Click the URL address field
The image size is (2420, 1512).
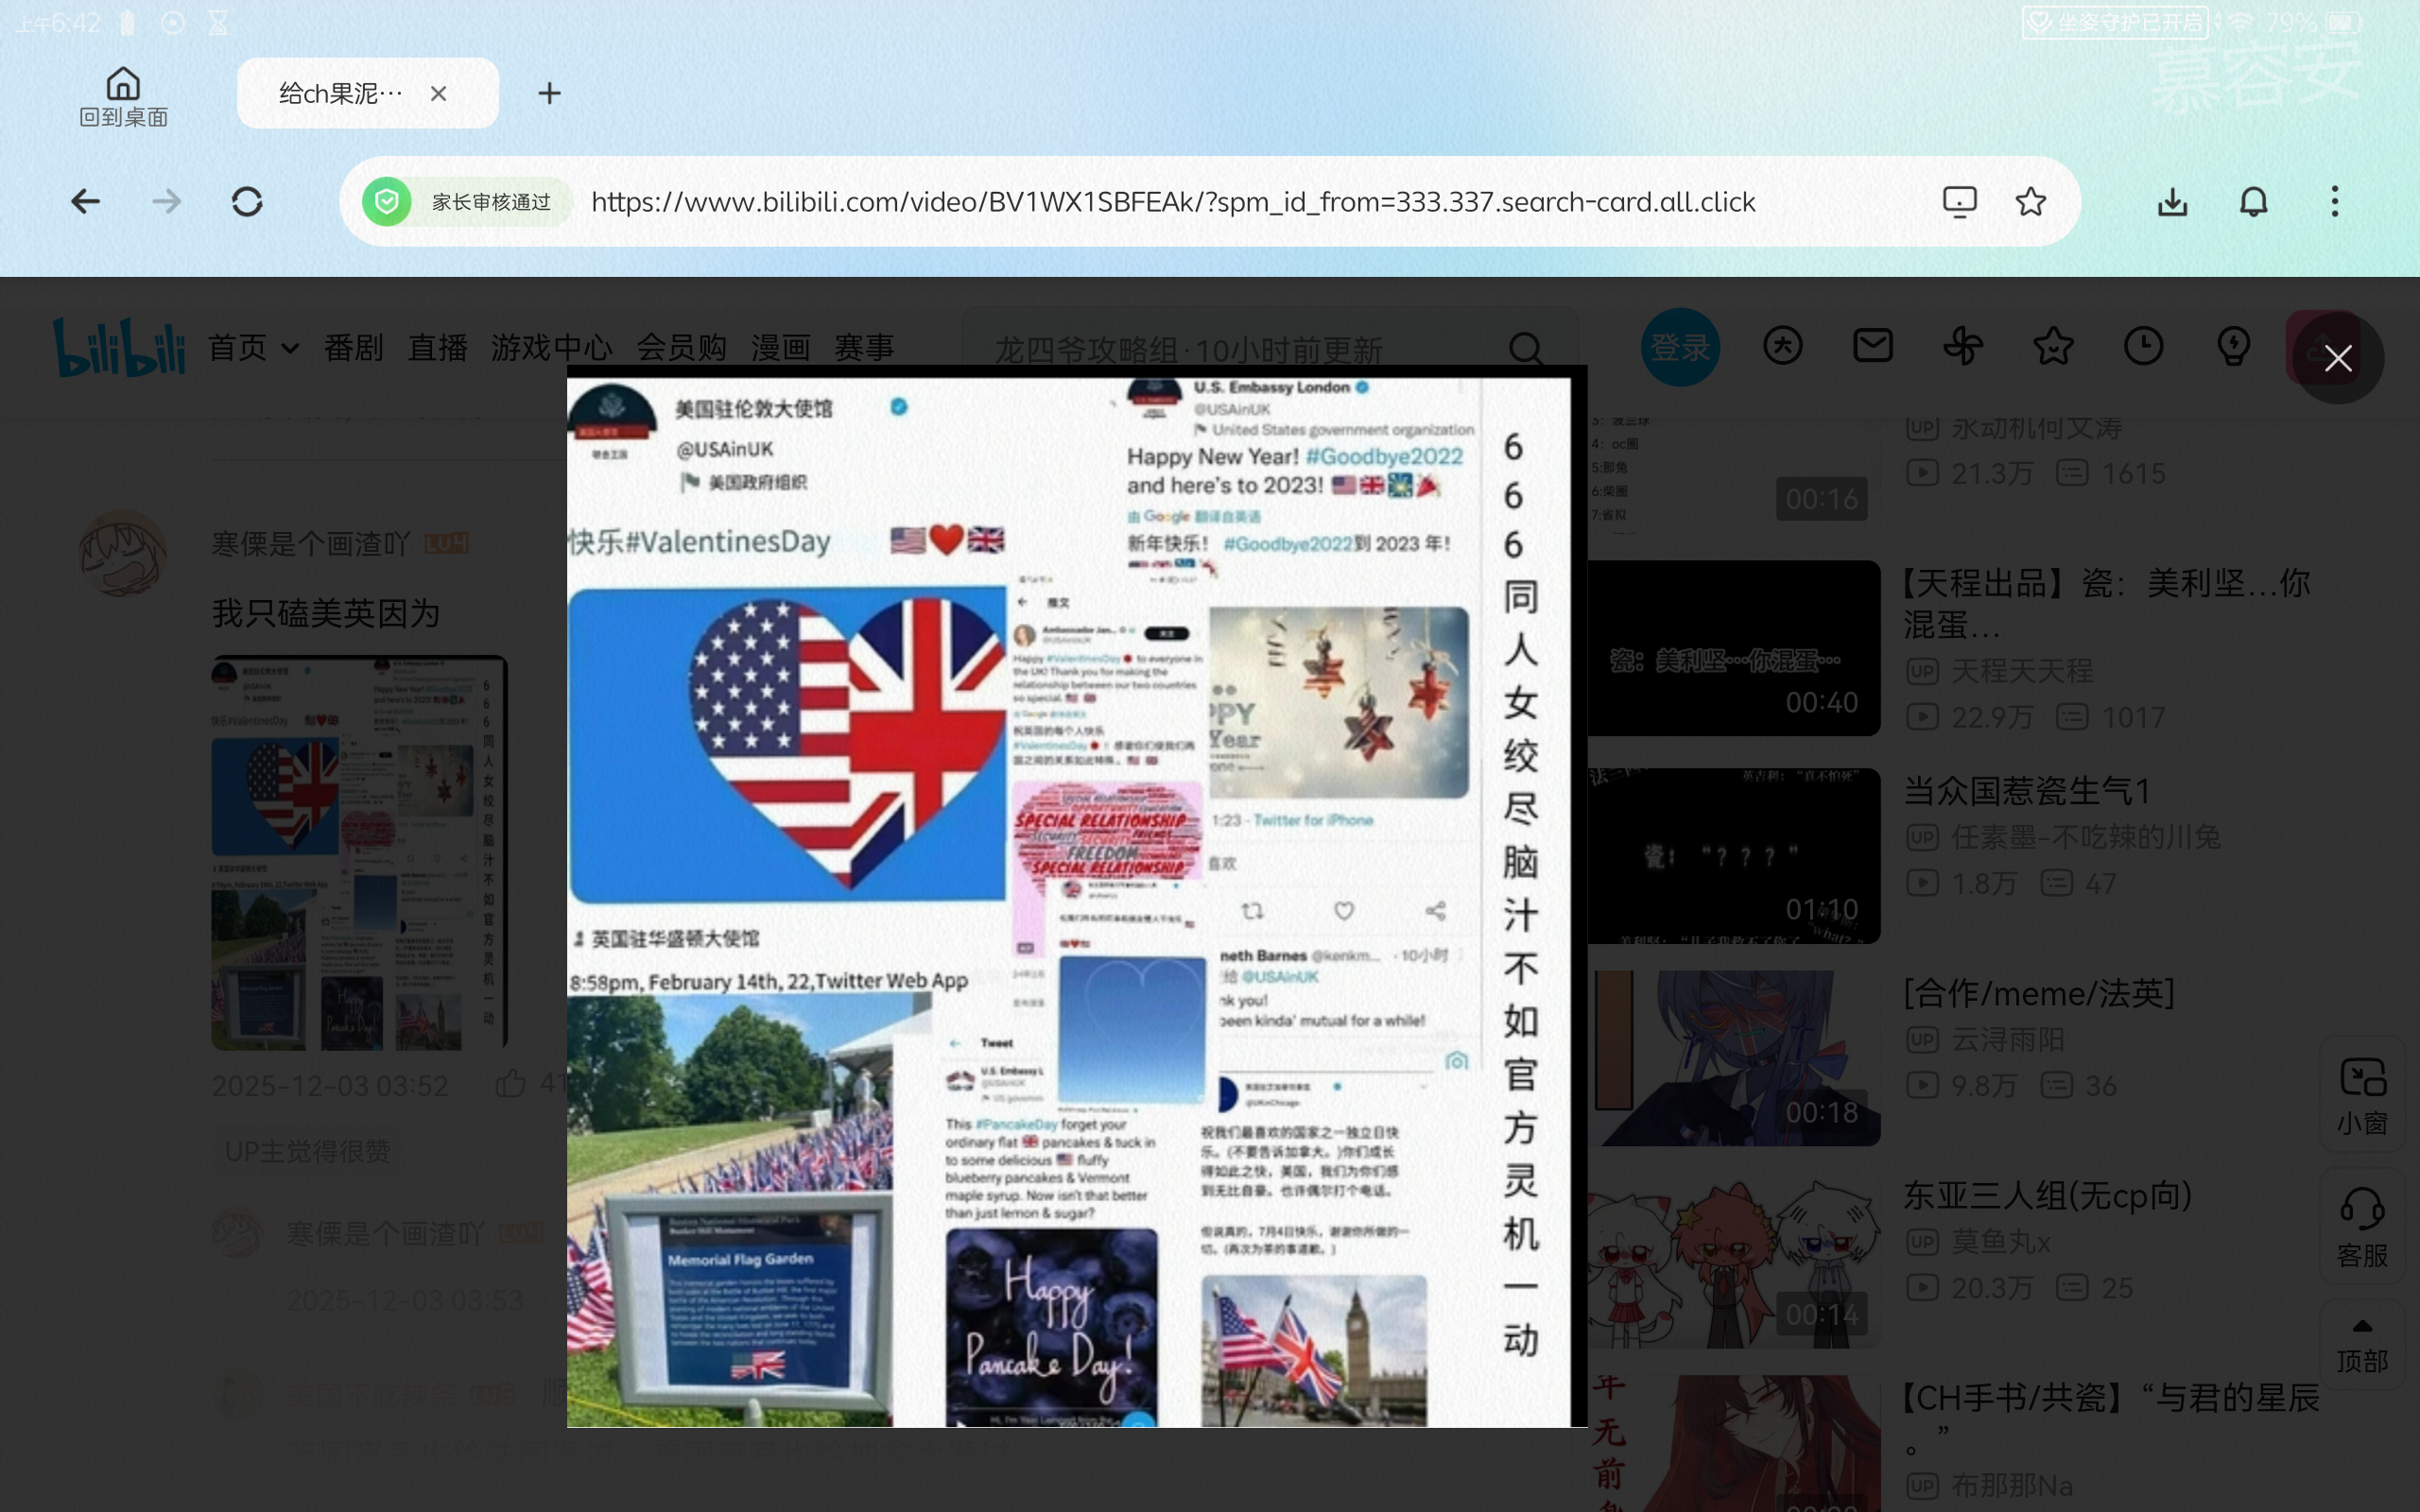coord(1172,202)
